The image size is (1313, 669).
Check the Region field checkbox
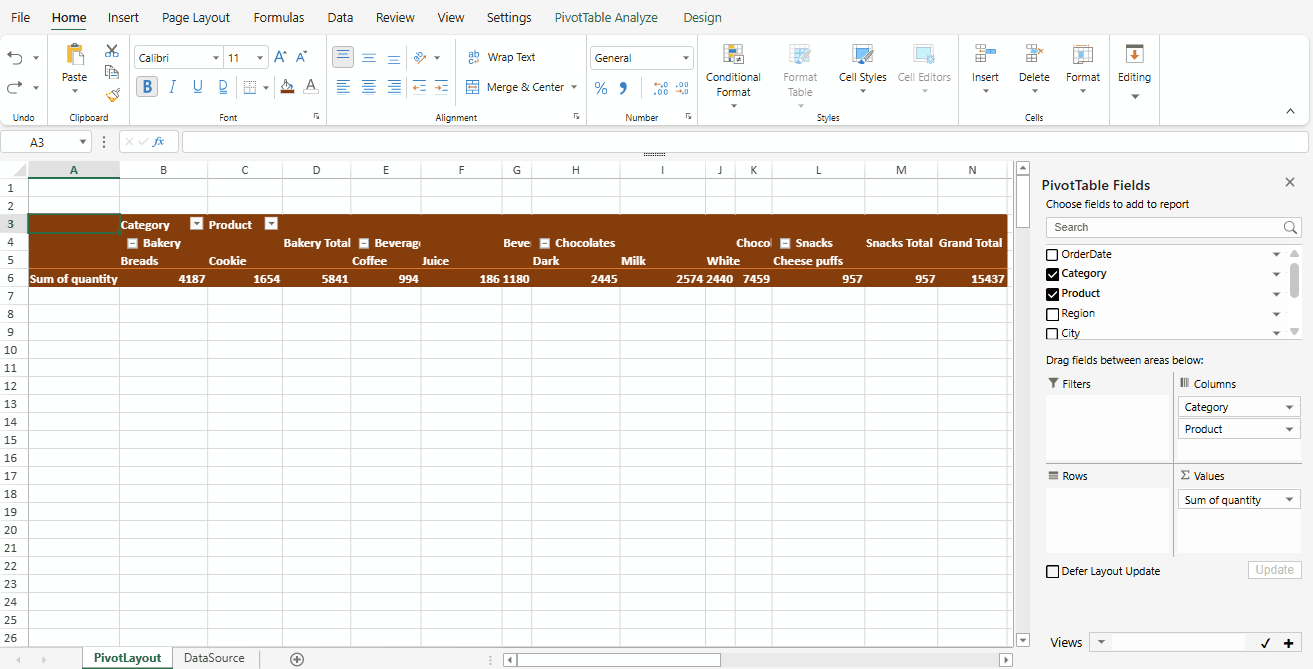coord(1052,314)
